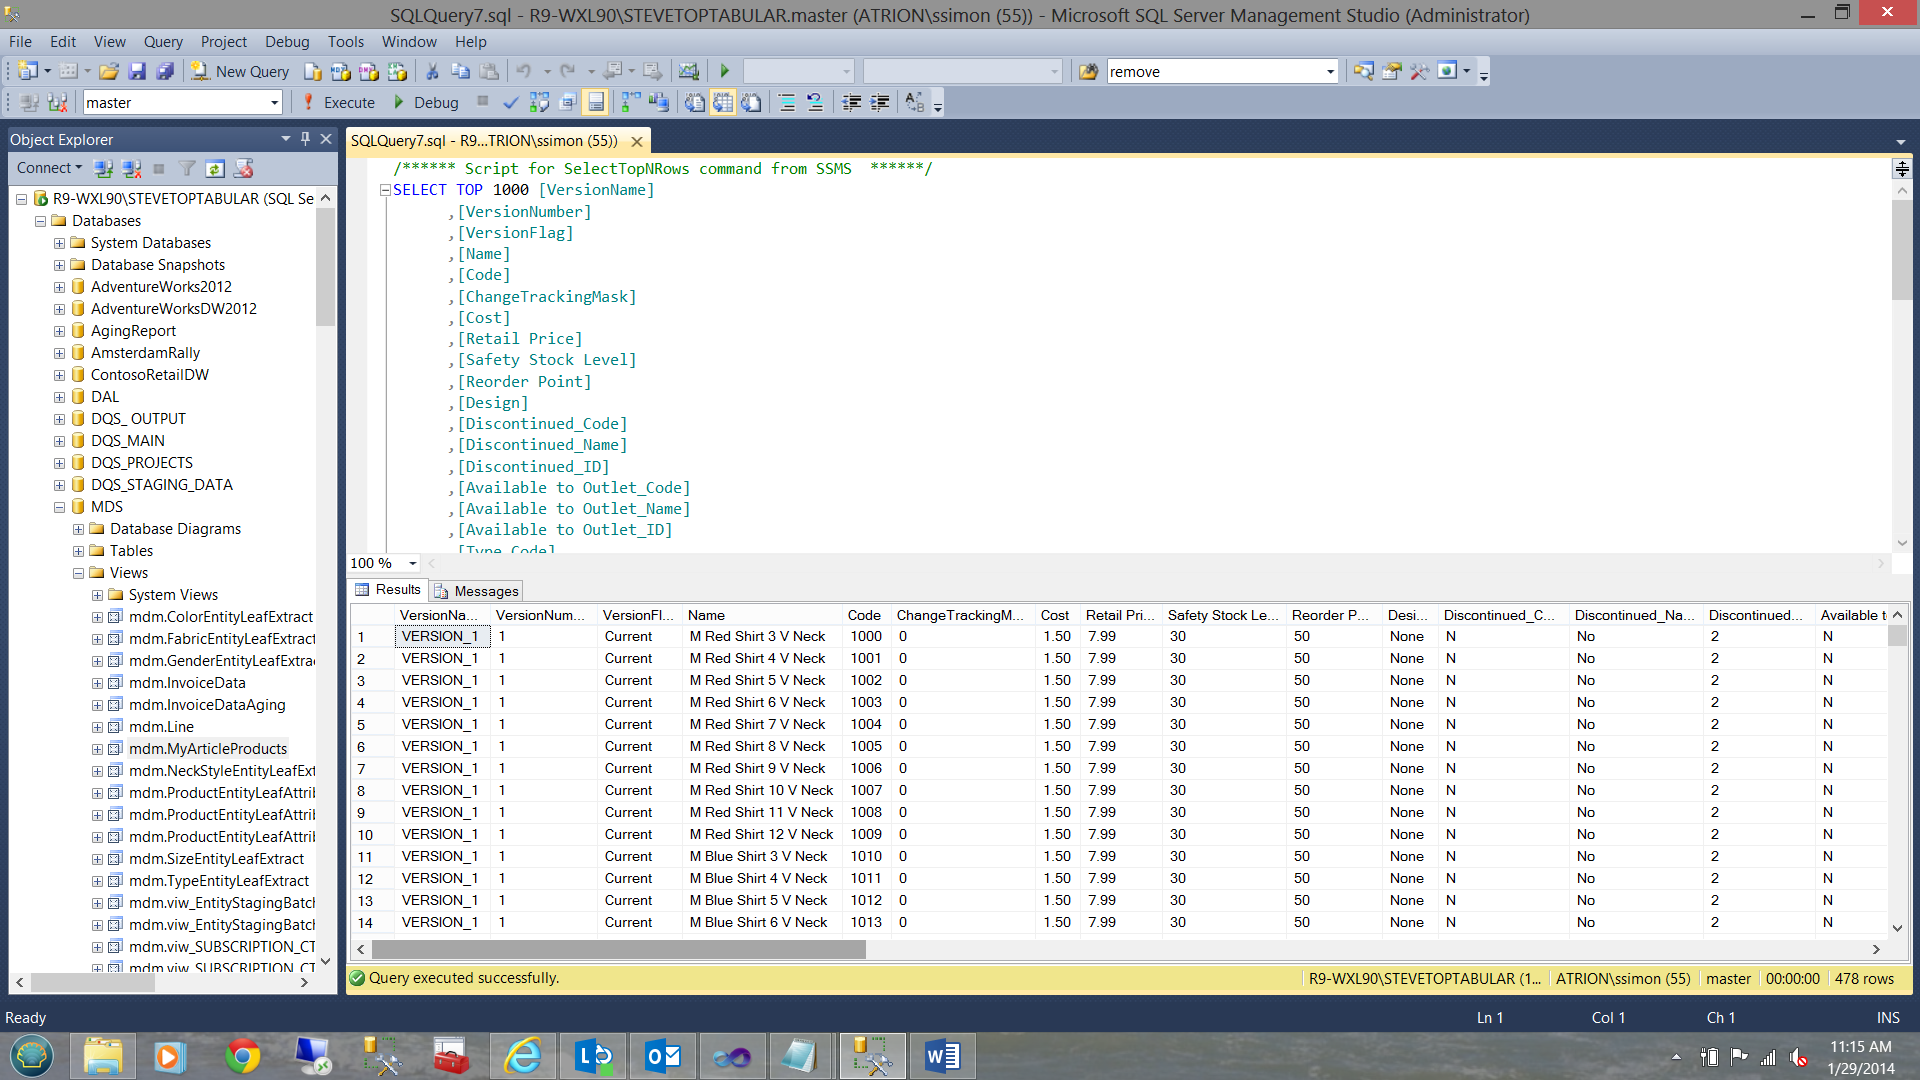Click the Open File folder icon
The image size is (1920, 1080).
109,72
